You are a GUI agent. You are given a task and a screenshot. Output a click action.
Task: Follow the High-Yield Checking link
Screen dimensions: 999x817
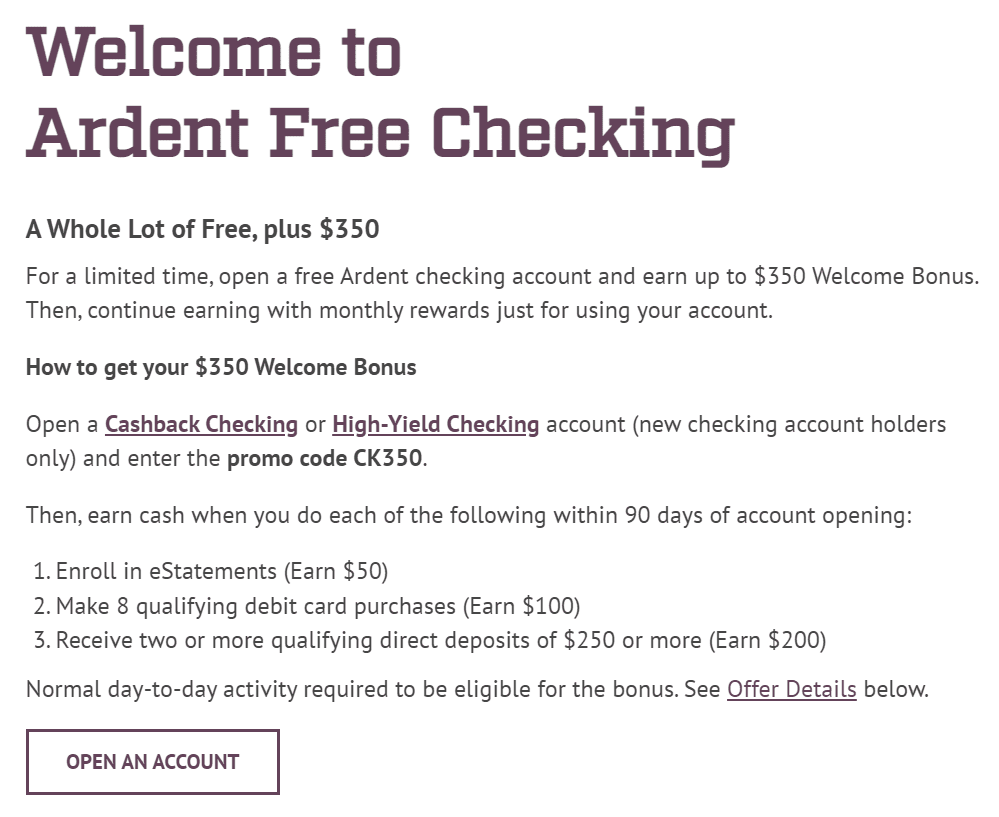tap(436, 424)
